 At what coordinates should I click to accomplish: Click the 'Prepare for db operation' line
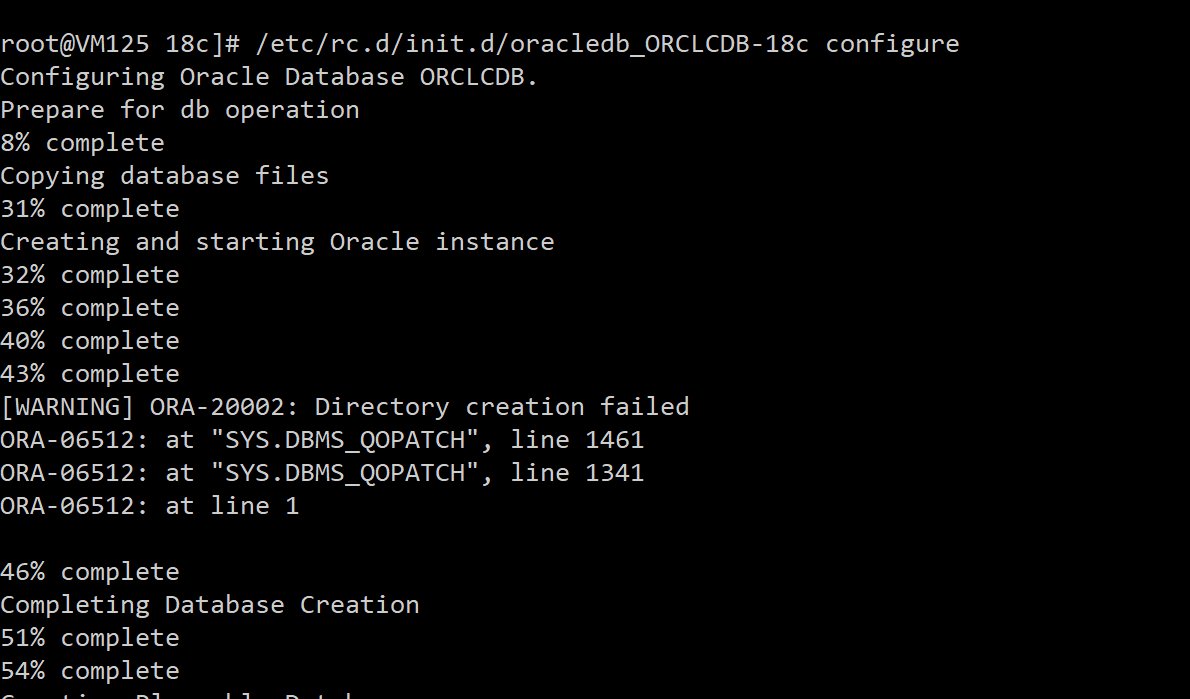click(180, 110)
